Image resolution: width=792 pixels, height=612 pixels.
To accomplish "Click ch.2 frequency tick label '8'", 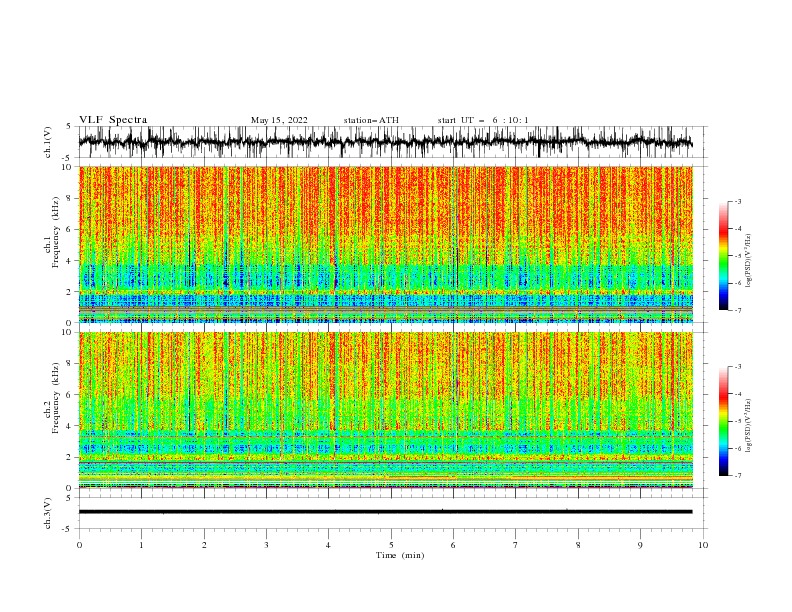I will [x=69, y=364].
